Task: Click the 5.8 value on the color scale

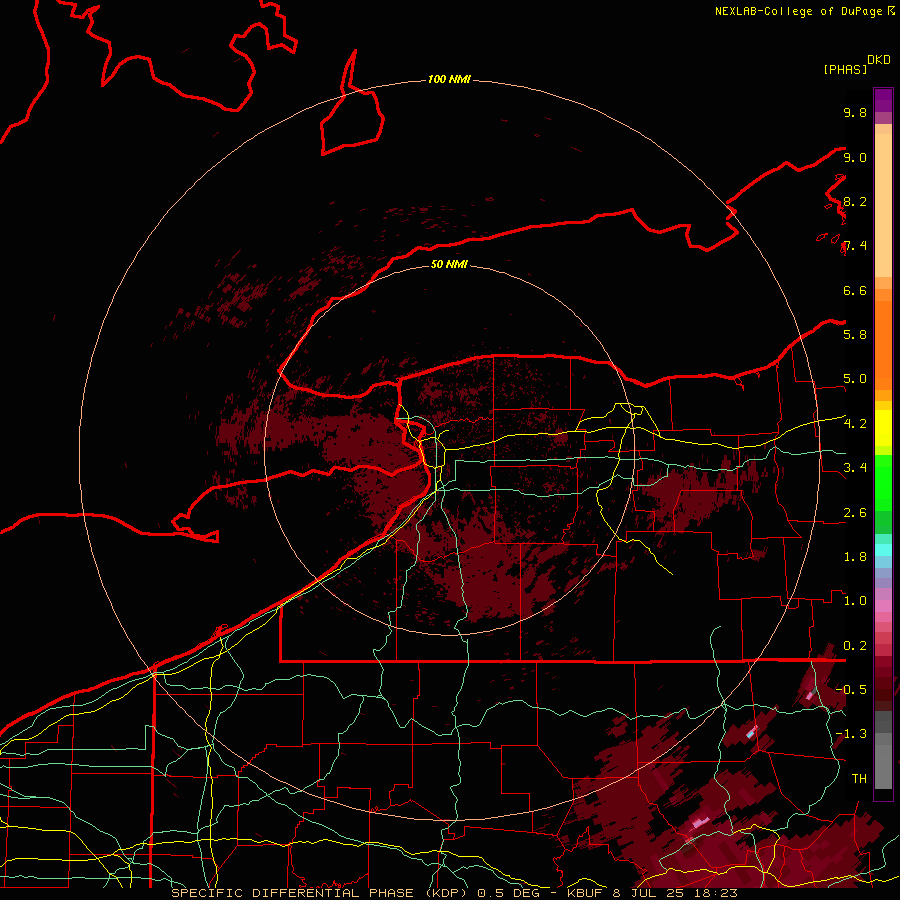Action: [855, 335]
